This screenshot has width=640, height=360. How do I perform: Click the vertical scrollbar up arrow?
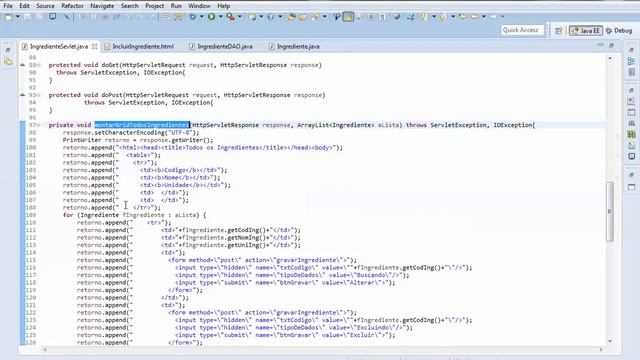(x=610, y=58)
